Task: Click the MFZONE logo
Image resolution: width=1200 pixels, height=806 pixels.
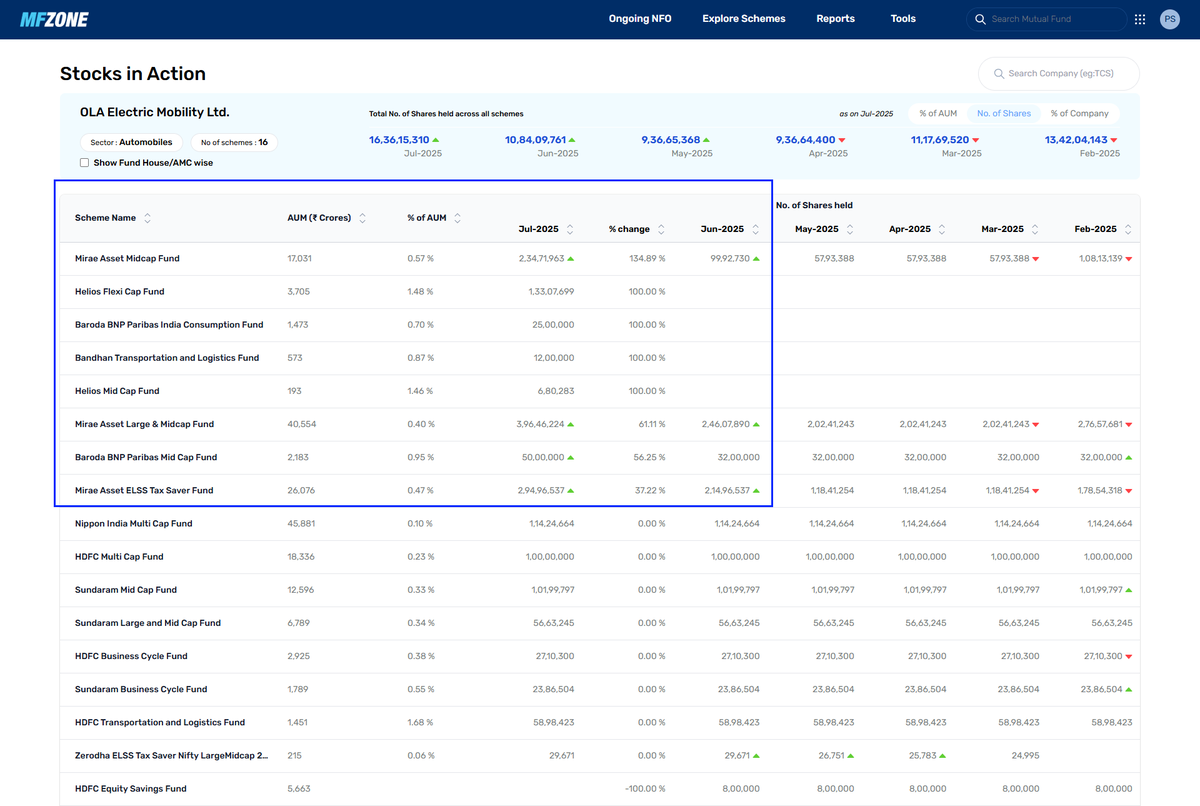Action: (54, 19)
